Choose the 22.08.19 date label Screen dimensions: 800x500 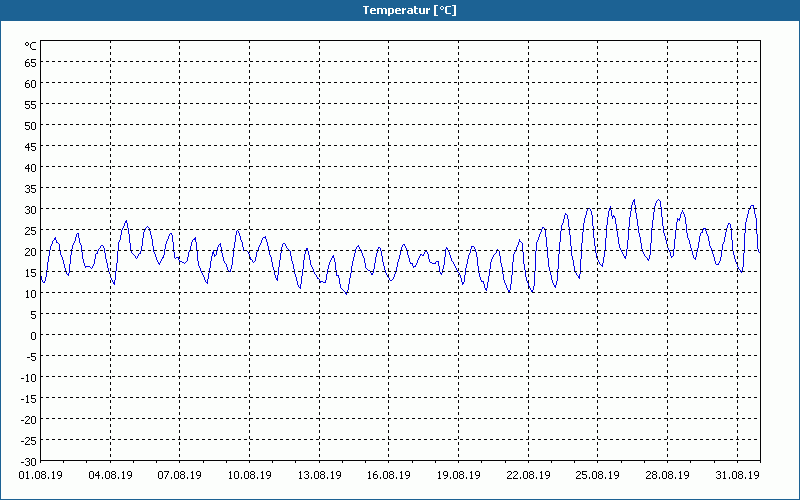tap(529, 475)
